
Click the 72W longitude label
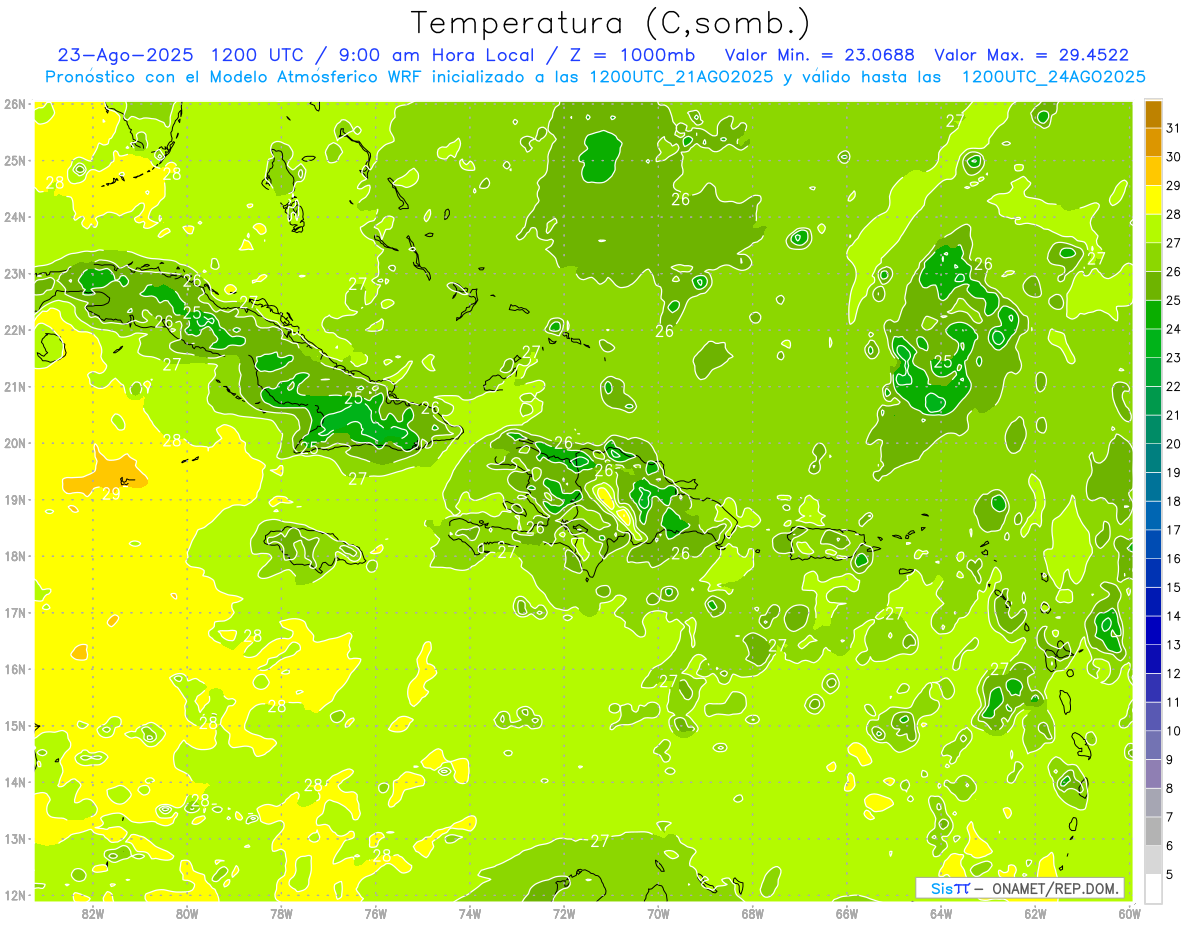coord(564,912)
